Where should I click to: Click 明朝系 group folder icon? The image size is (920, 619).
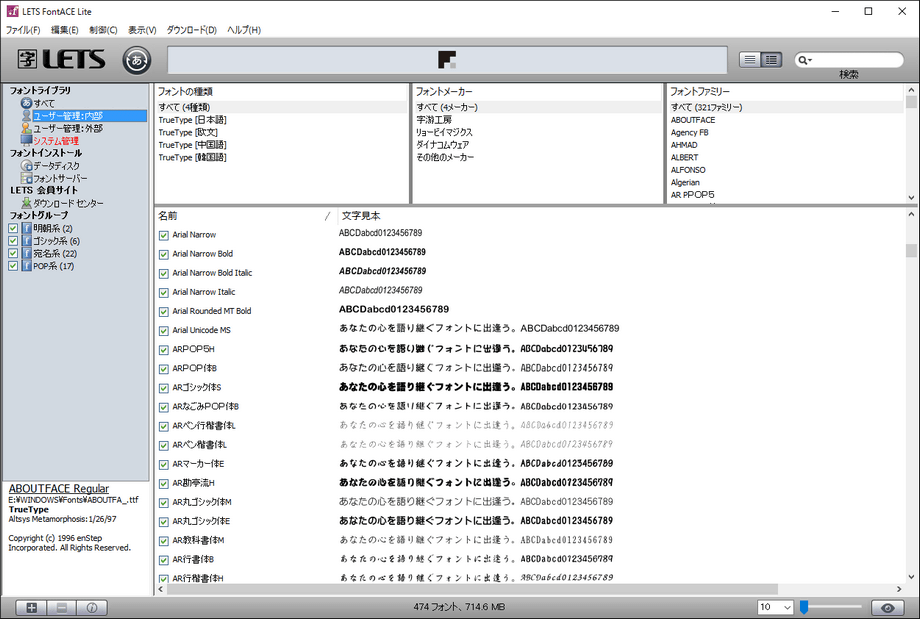point(26,228)
